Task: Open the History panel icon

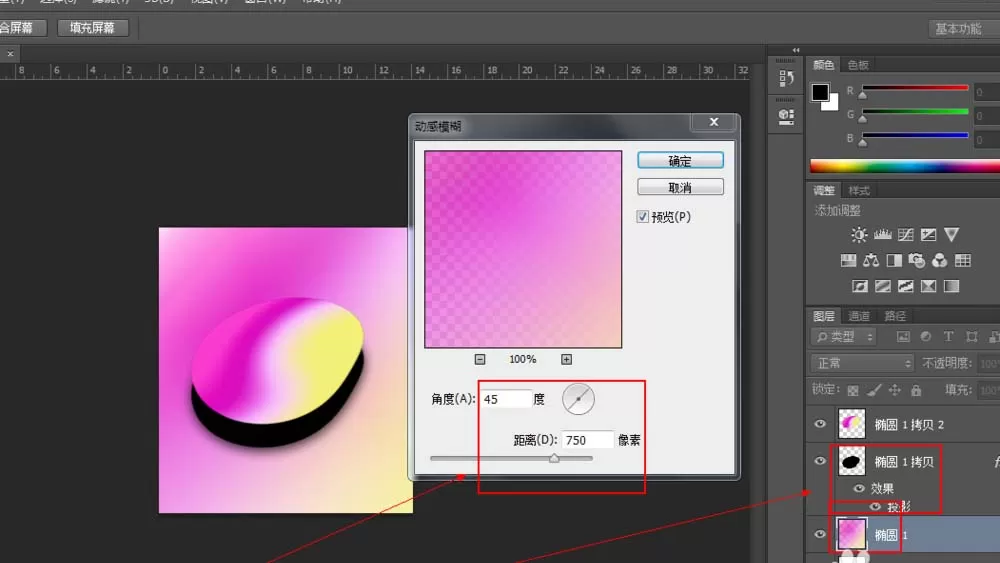Action: point(786,78)
